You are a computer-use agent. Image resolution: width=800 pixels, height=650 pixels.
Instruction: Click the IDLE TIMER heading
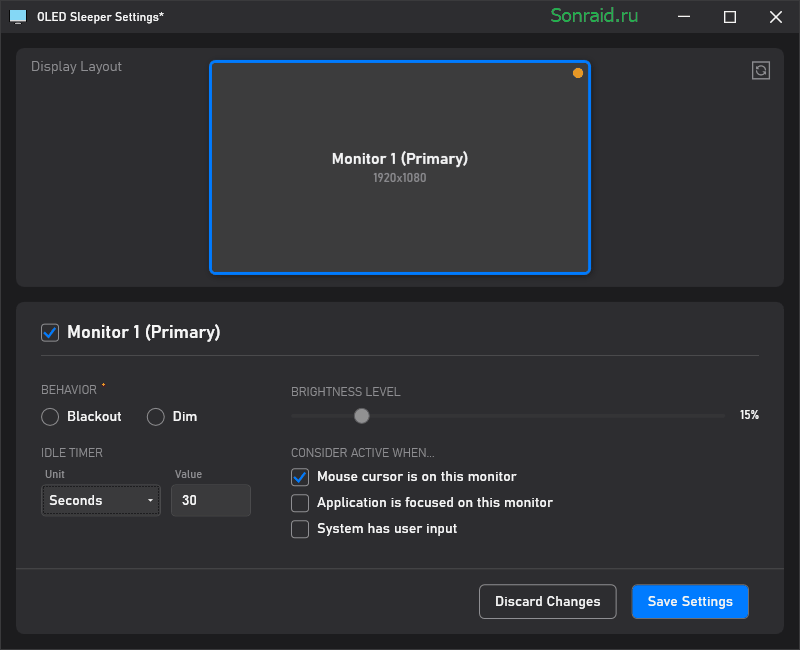(72, 453)
